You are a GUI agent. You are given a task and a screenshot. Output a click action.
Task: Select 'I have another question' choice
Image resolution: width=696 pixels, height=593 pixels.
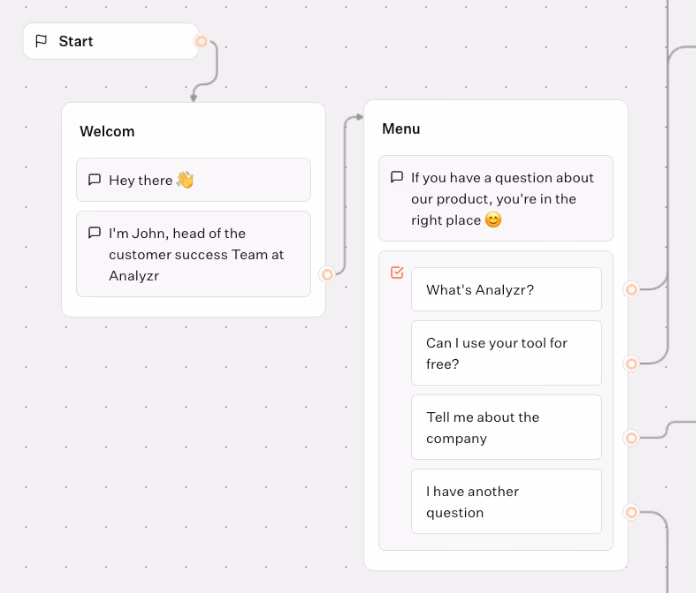506,502
